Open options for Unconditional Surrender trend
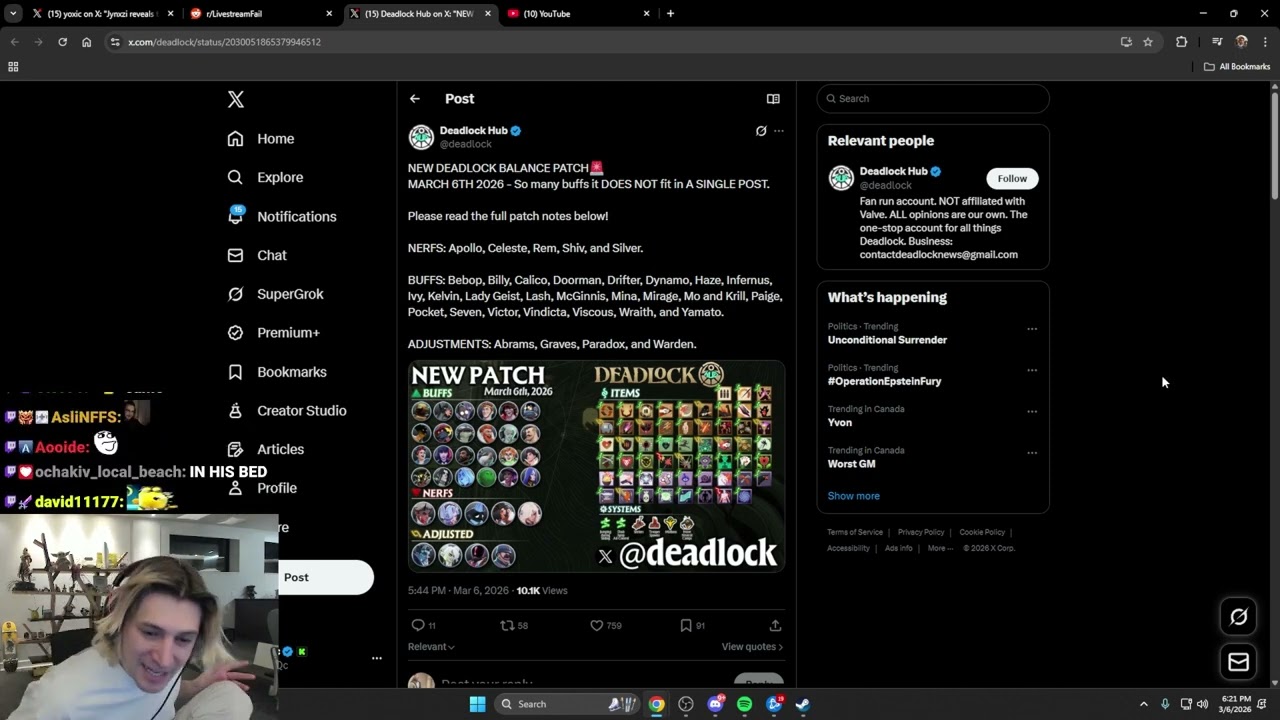 pyautogui.click(x=1032, y=329)
